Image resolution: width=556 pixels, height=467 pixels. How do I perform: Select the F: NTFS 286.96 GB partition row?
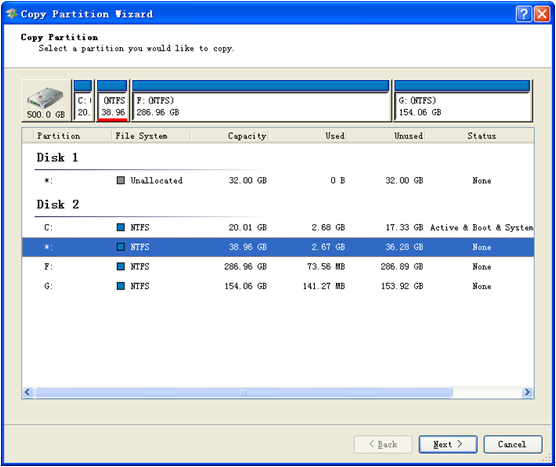click(278, 266)
